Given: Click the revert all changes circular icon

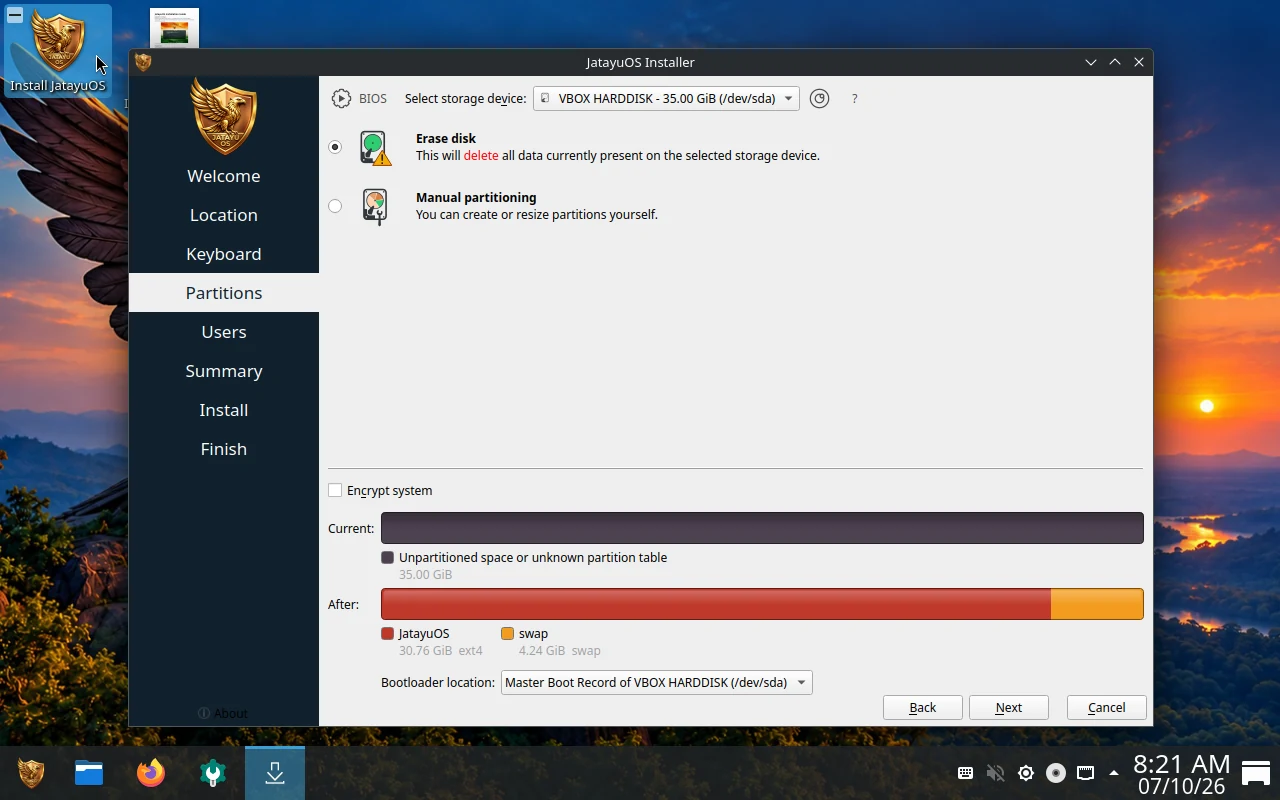Looking at the screenshot, I should pos(820,98).
